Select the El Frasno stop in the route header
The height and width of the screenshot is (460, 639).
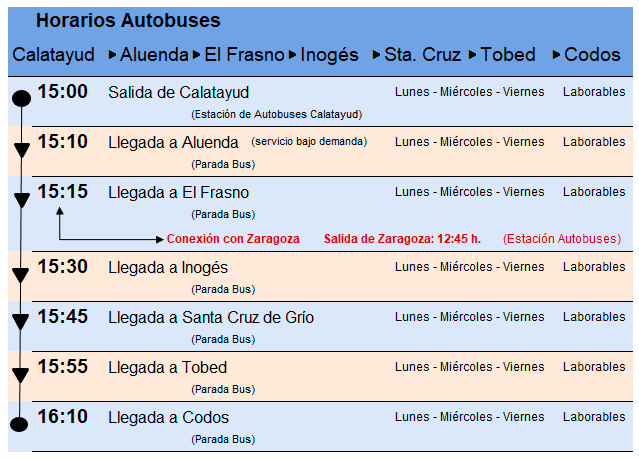(244, 55)
